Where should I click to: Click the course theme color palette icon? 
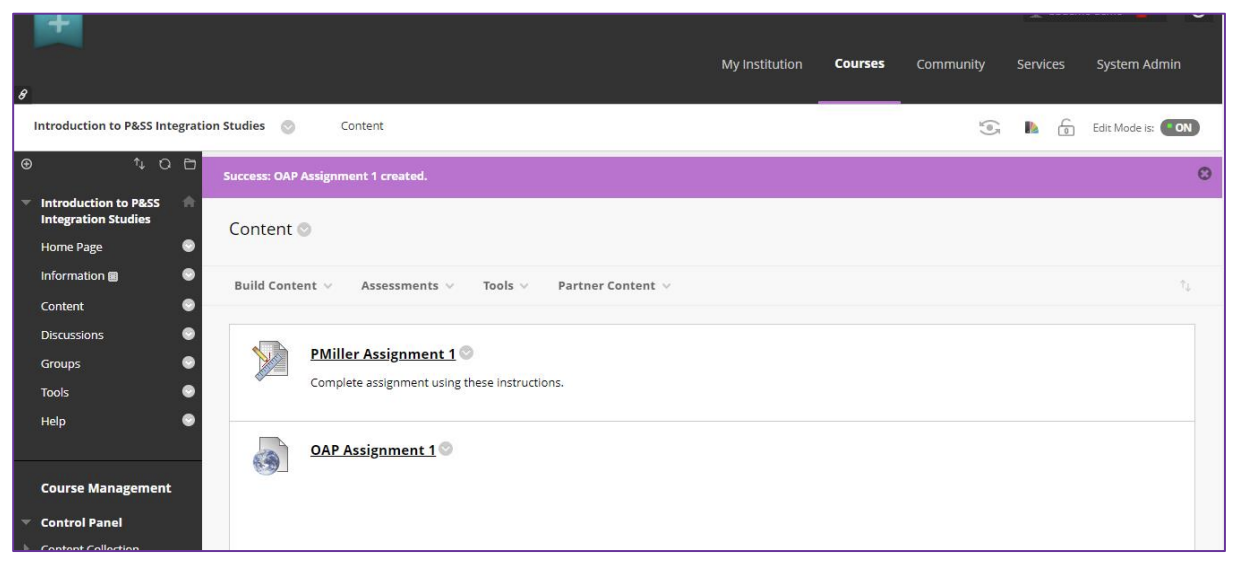[1032, 127]
